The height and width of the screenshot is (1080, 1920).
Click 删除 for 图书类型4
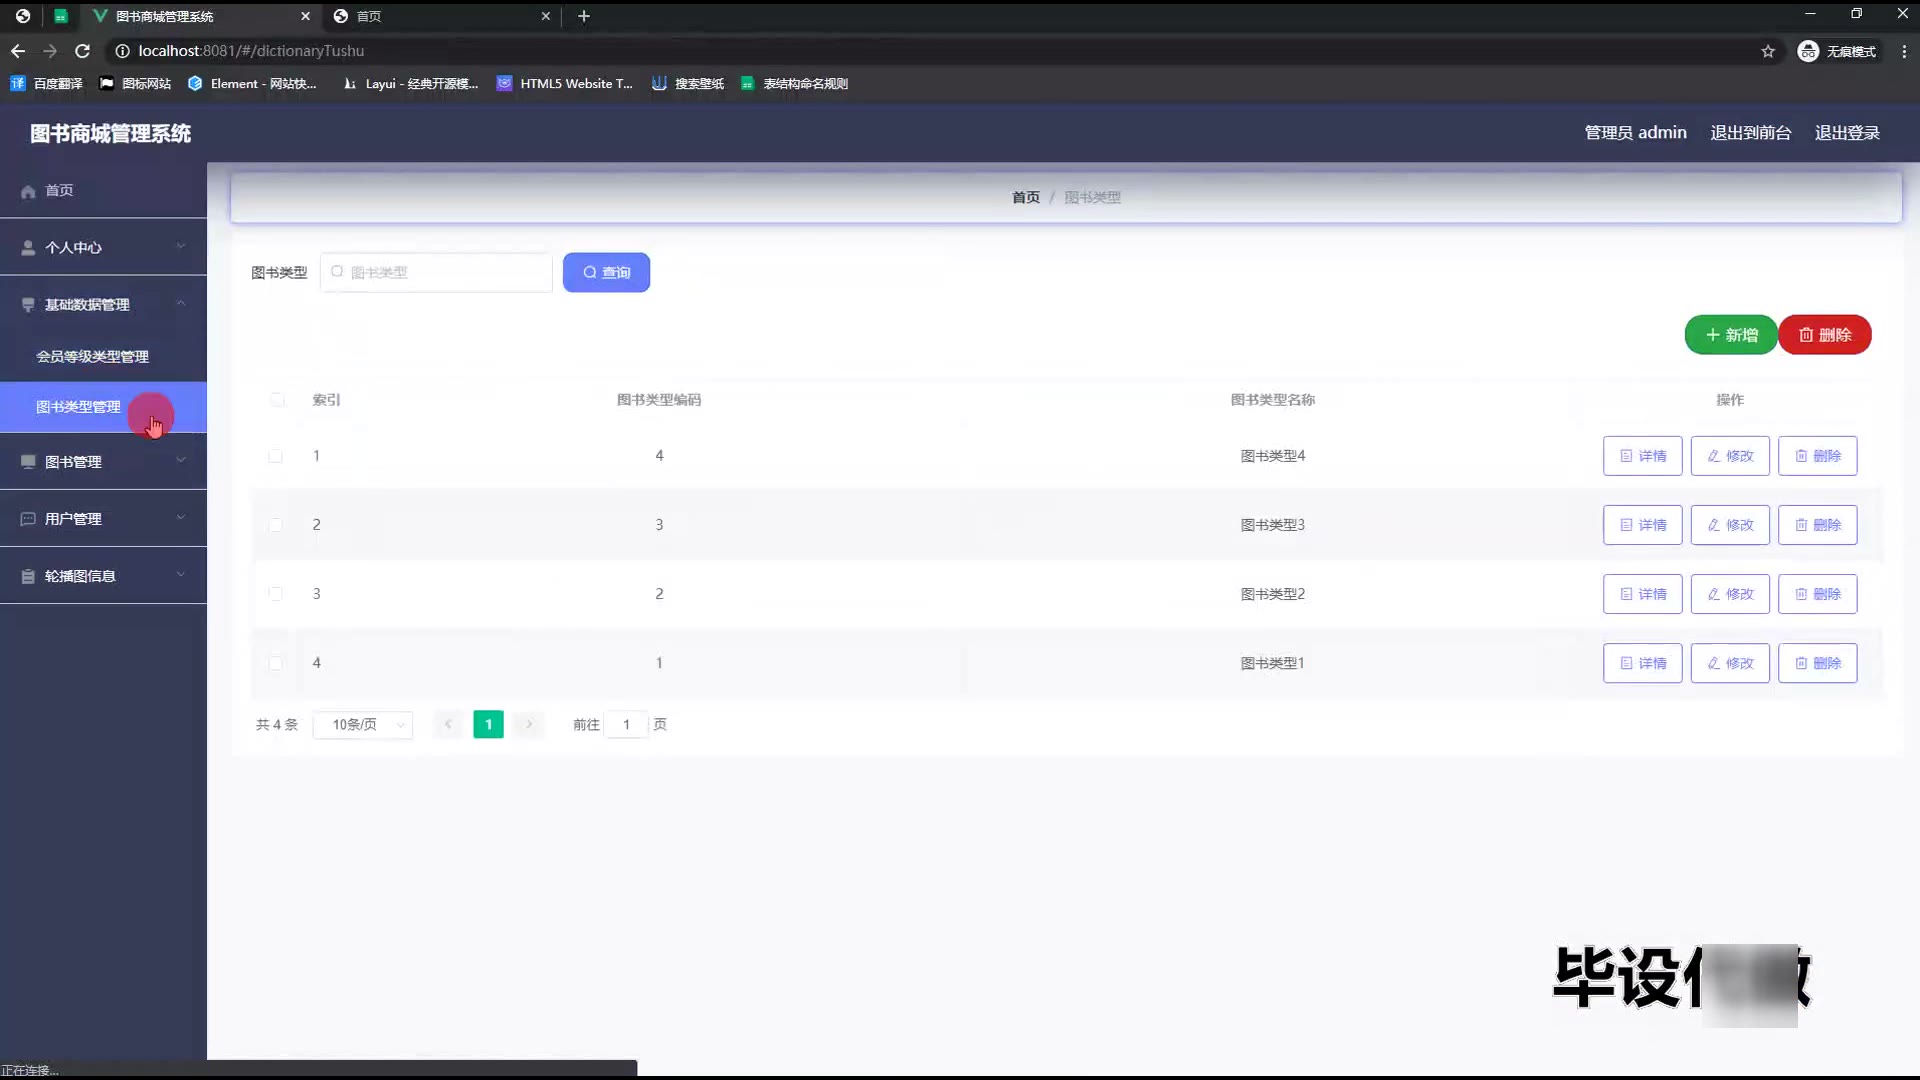coord(1818,456)
